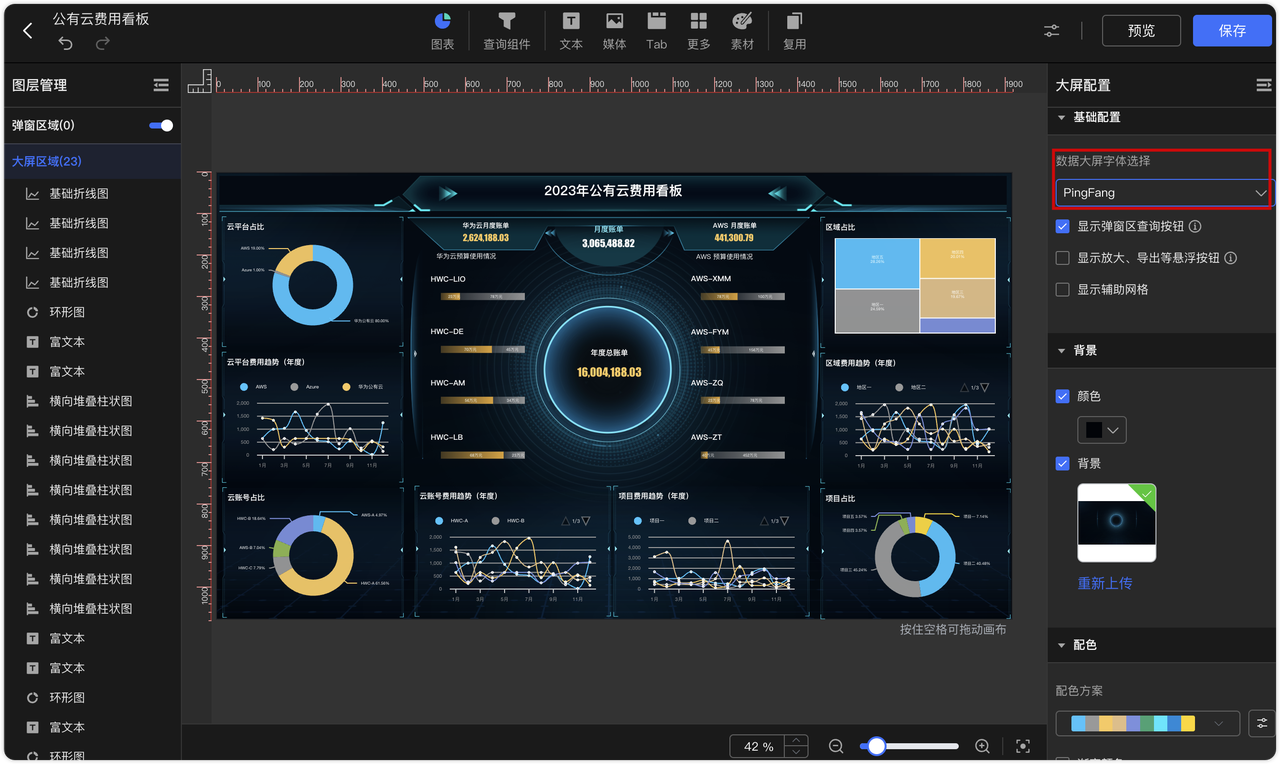Open the 查询组件 query component tool

pyautogui.click(x=507, y=30)
